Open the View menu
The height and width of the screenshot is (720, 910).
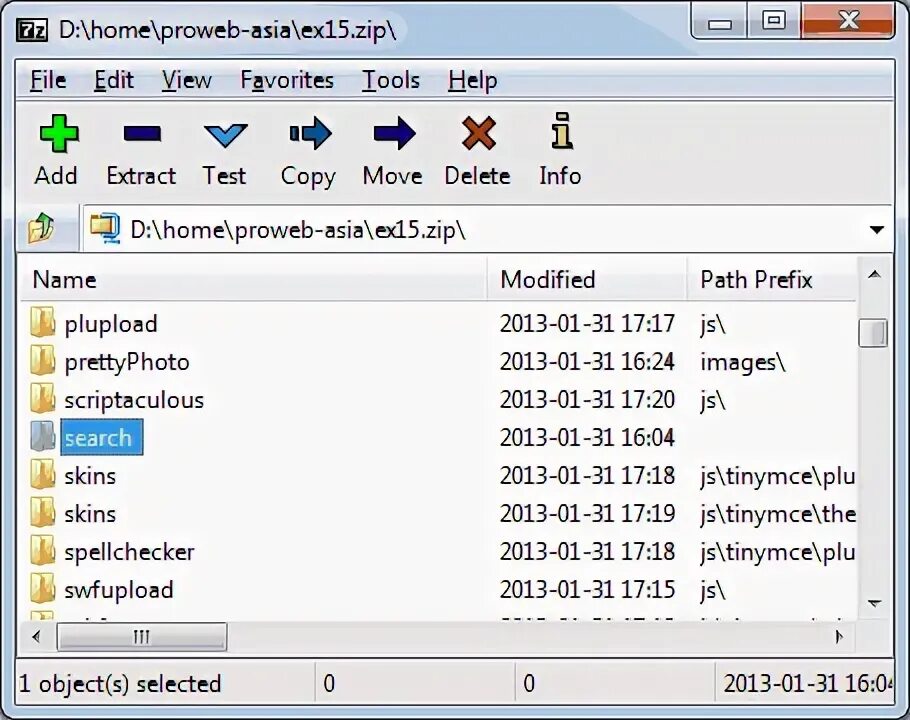186,80
